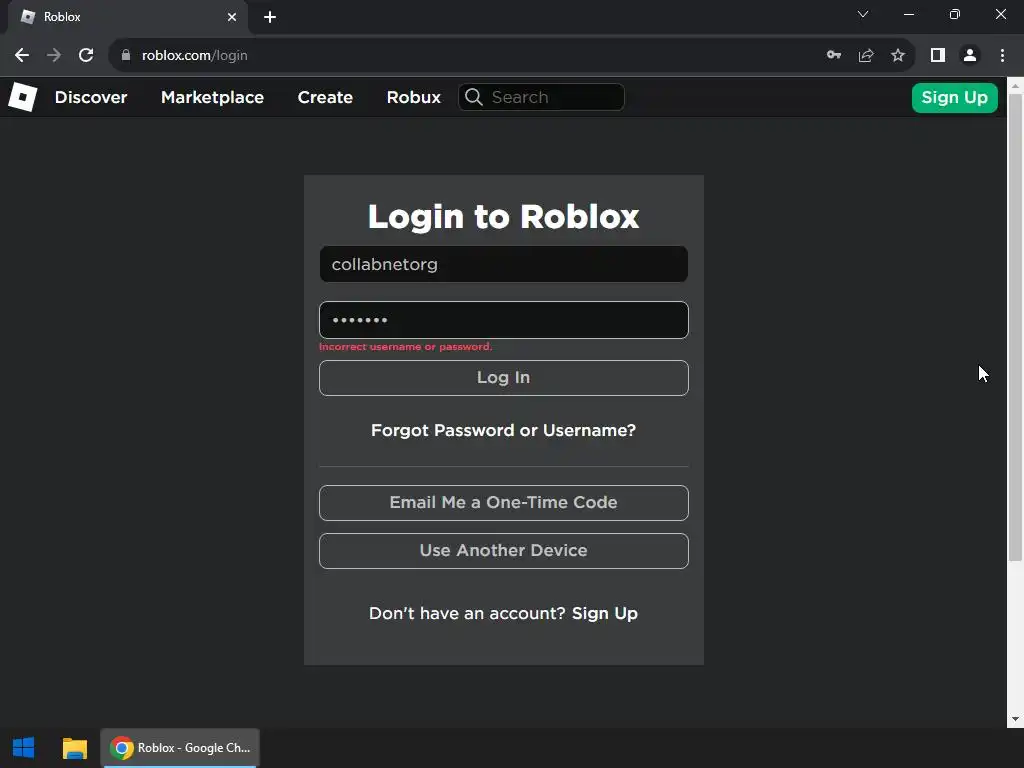Bookmark this page with star icon

[898, 56]
